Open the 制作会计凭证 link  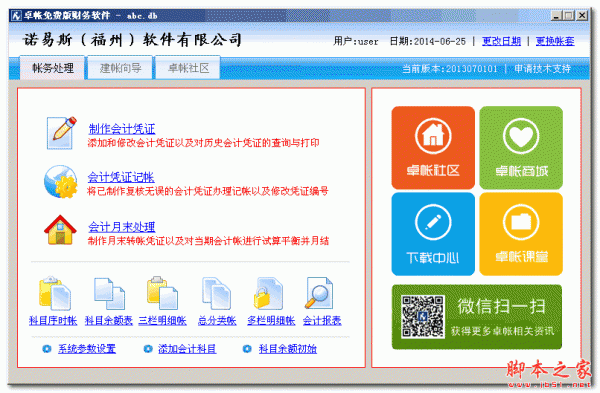(122, 129)
